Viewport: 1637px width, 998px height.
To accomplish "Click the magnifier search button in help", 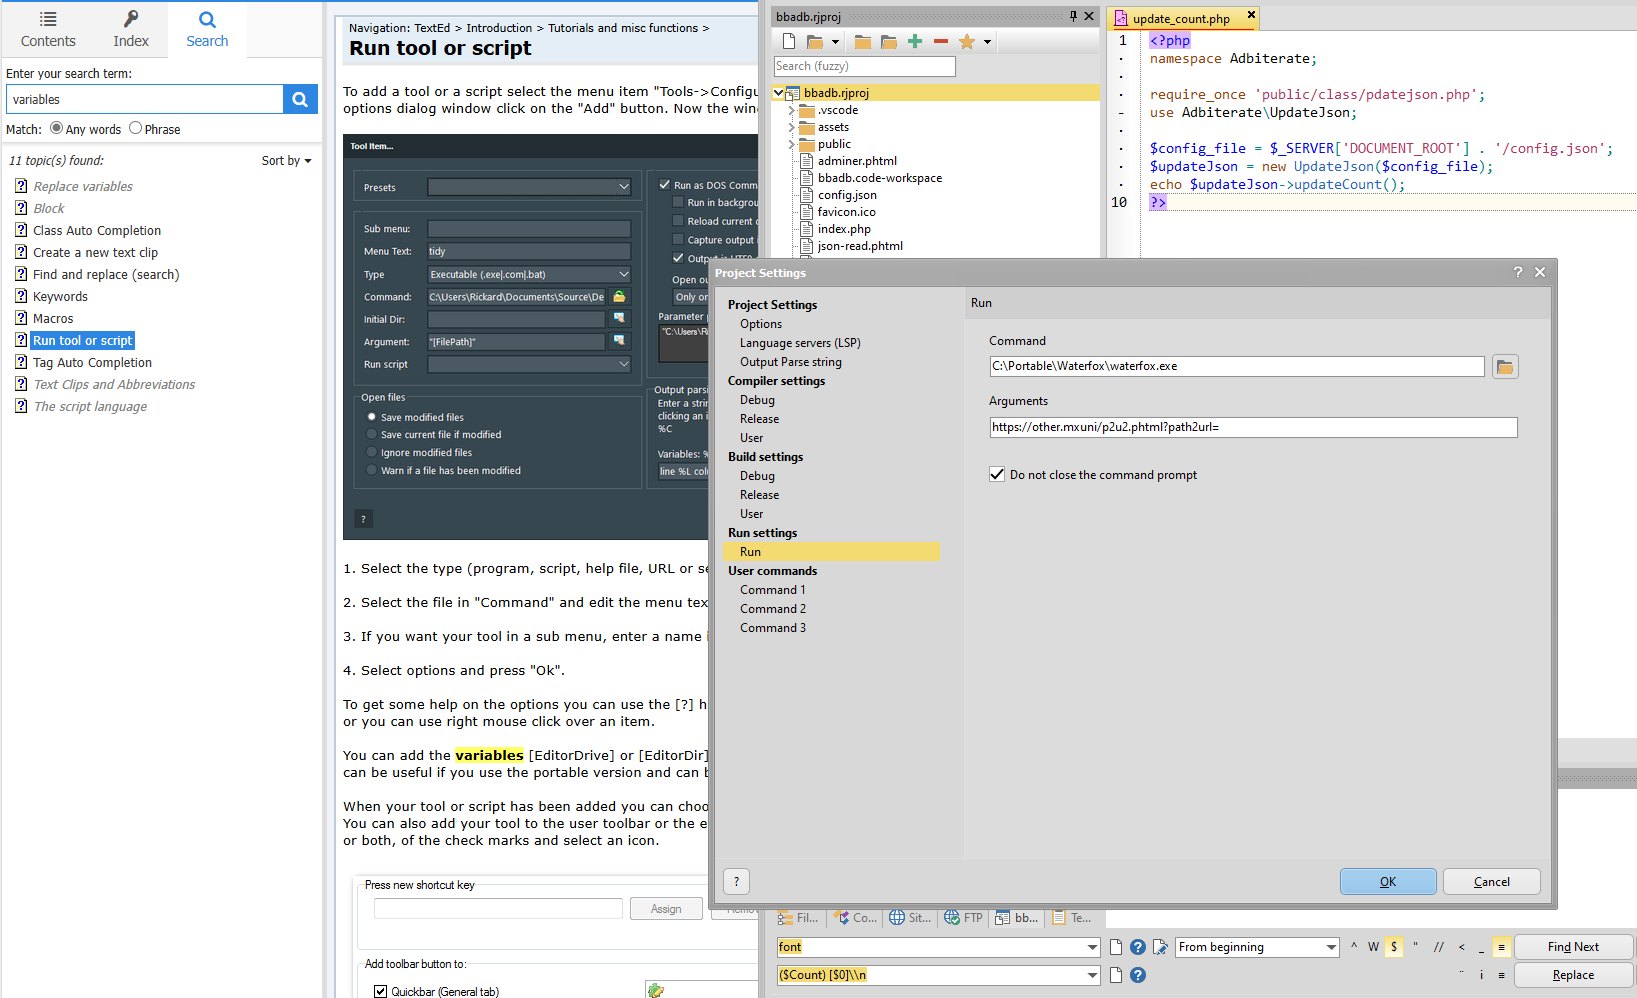I will click(300, 99).
